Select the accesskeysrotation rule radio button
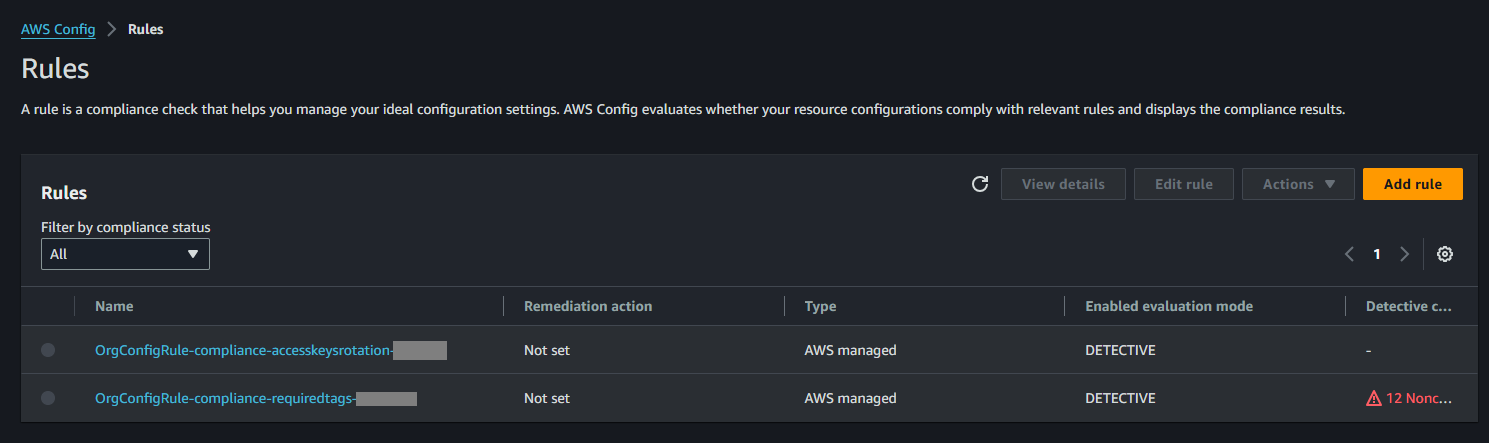Viewport: 1489px width, 443px height. (x=48, y=350)
